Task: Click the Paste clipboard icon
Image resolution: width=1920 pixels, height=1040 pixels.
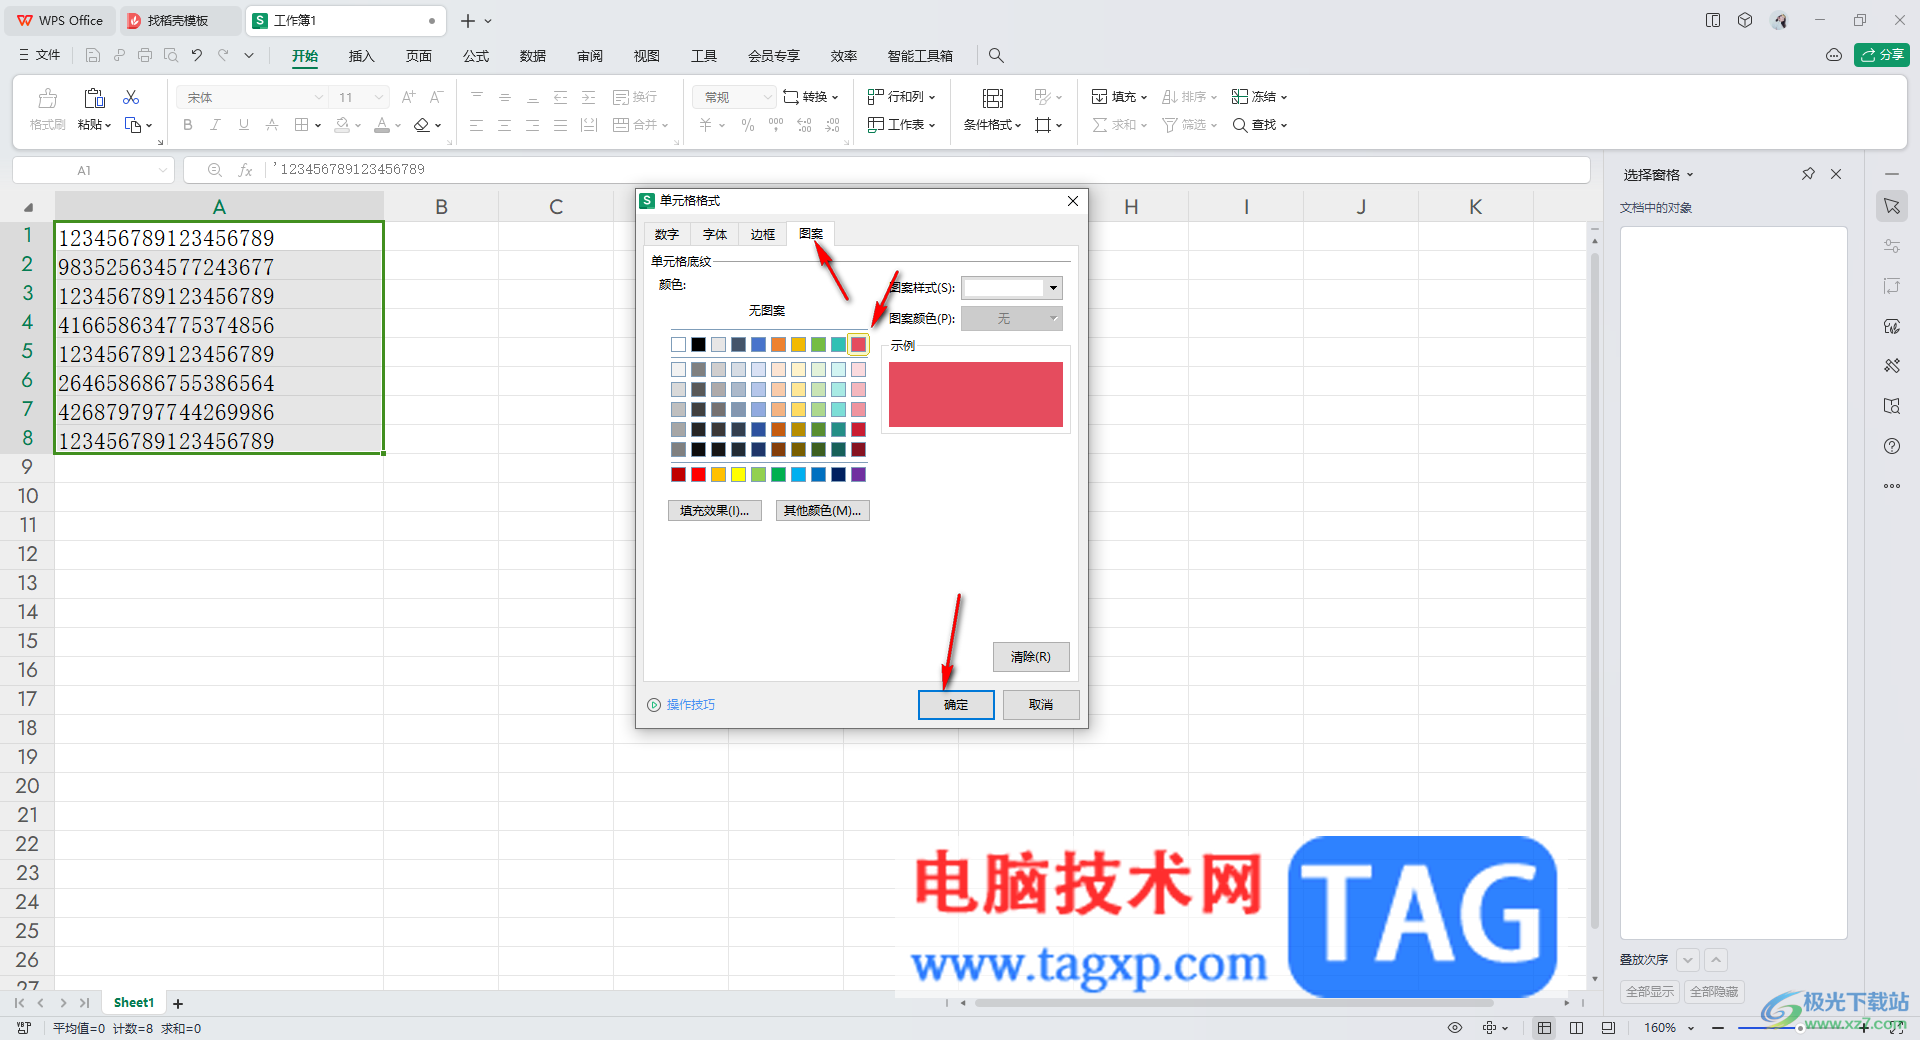Action: tap(94, 98)
